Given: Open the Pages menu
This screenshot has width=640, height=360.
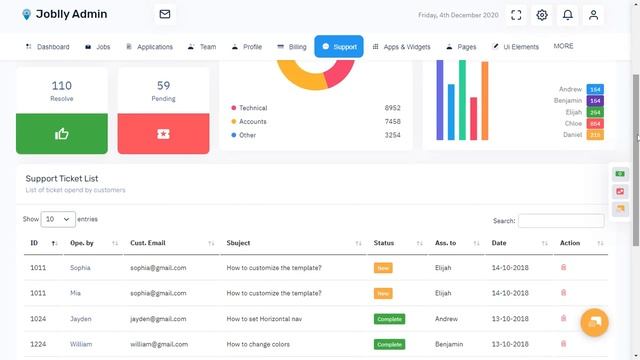Looking at the screenshot, I should pyautogui.click(x=461, y=47).
